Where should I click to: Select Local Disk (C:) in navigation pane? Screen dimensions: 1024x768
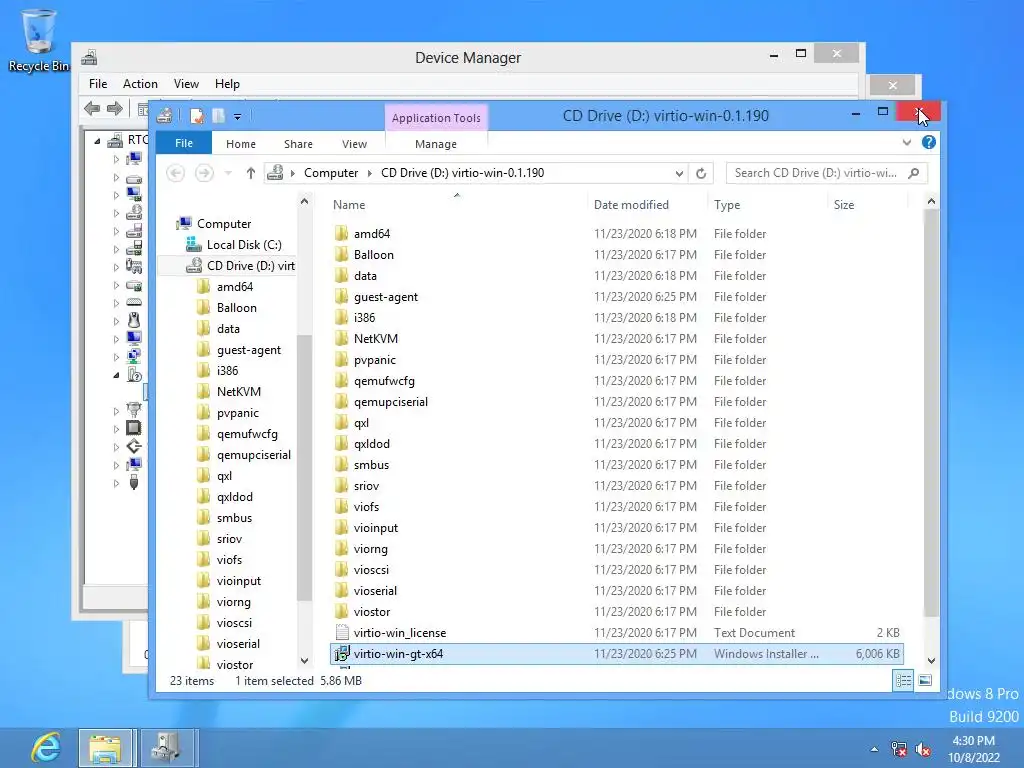coord(244,245)
